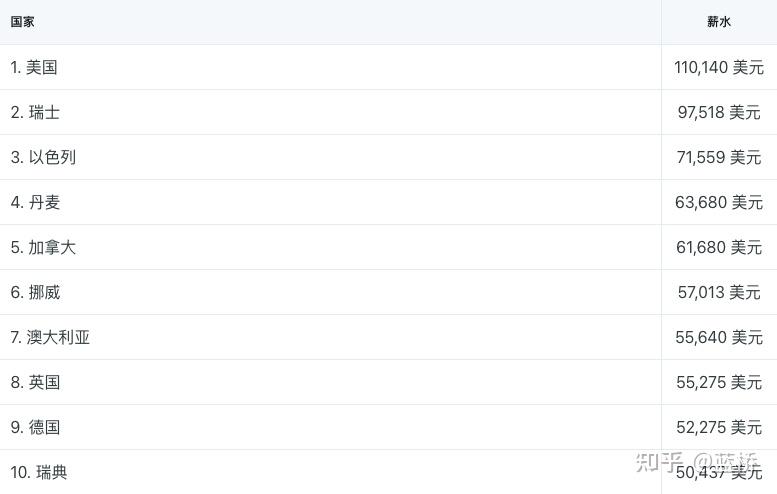Select the 5. 加拿大 country cell
Viewport: 777px width, 494px height.
coord(43,247)
